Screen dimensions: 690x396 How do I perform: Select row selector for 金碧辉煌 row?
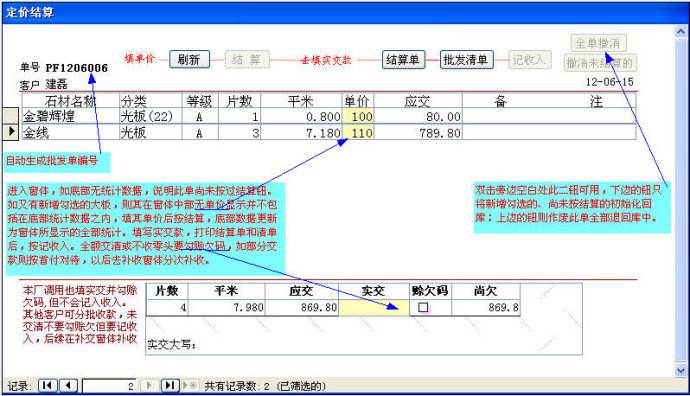[x=11, y=116]
